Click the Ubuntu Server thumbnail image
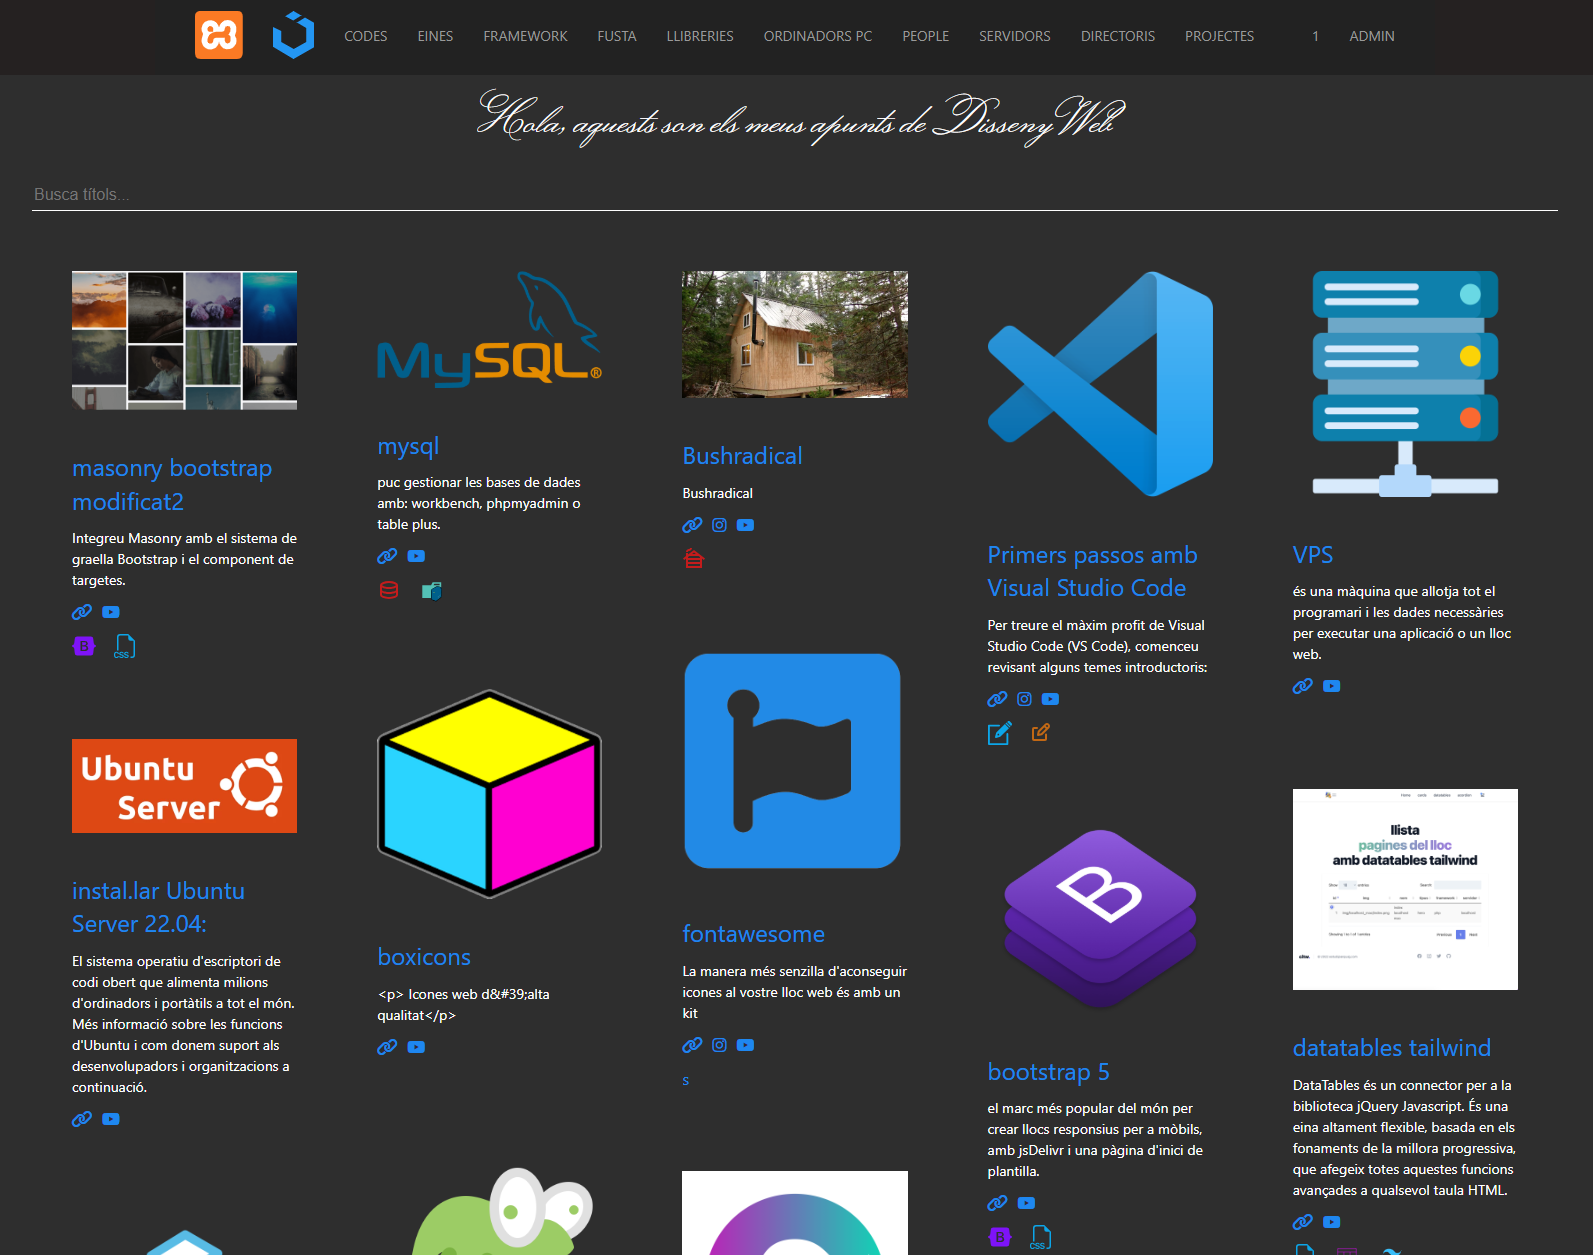 click(x=184, y=786)
